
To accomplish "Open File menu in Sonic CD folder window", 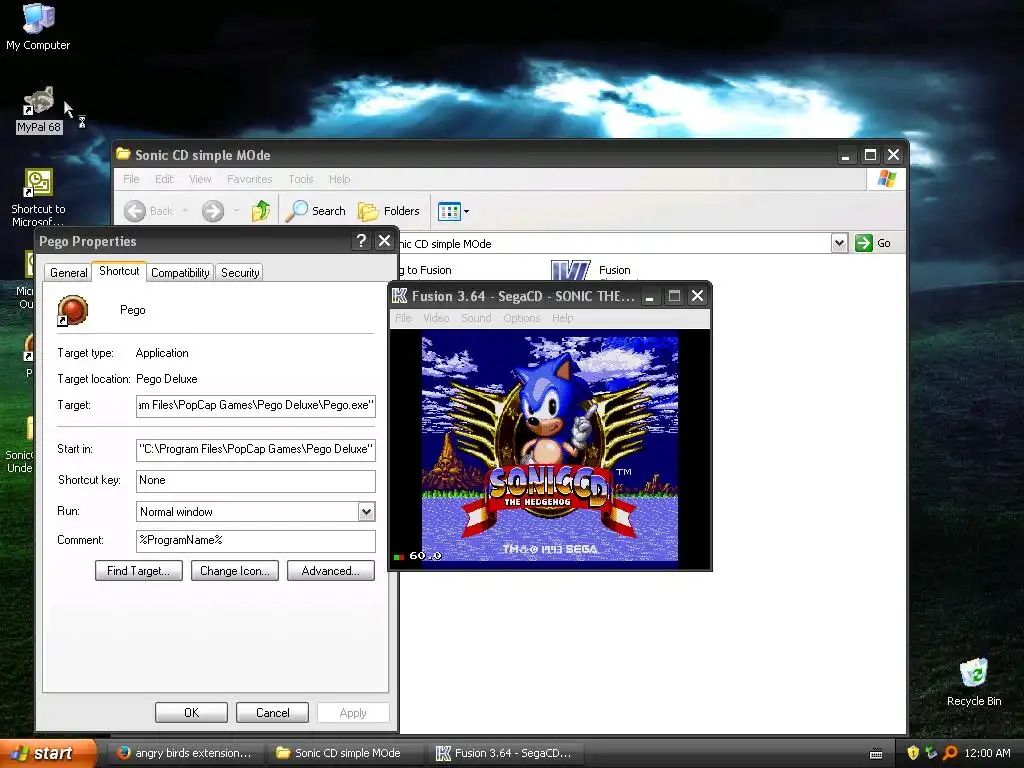I will pyautogui.click(x=131, y=179).
